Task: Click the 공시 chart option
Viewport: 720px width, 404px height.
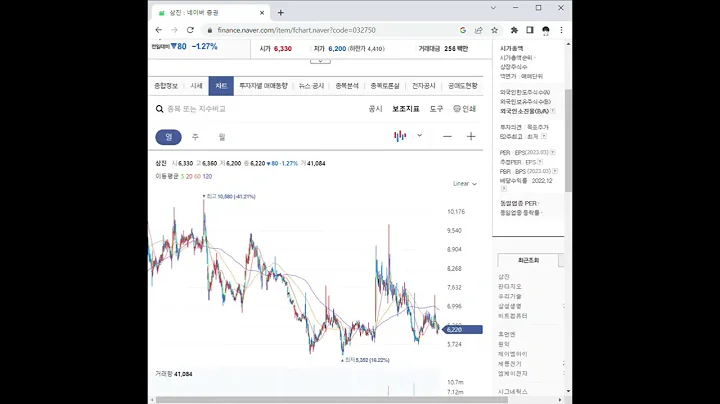Action: click(375, 109)
